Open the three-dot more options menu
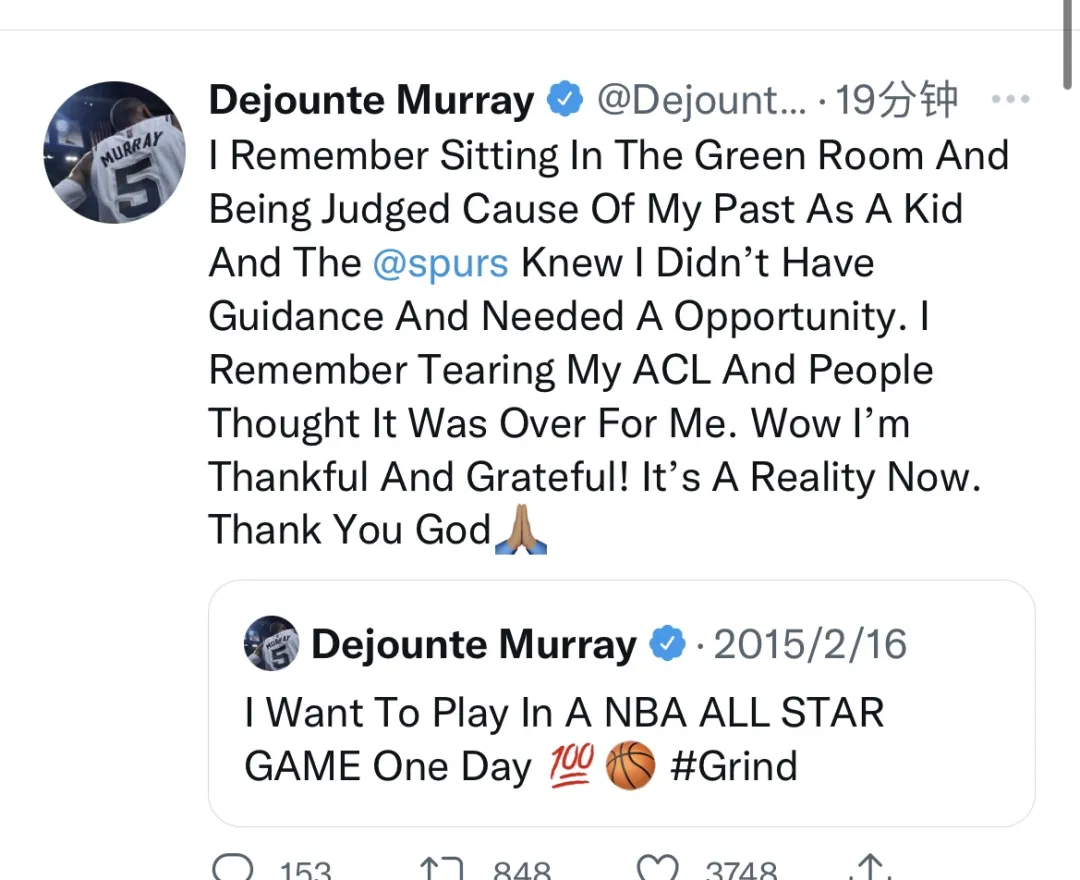The height and width of the screenshot is (880, 1080). click(1010, 99)
